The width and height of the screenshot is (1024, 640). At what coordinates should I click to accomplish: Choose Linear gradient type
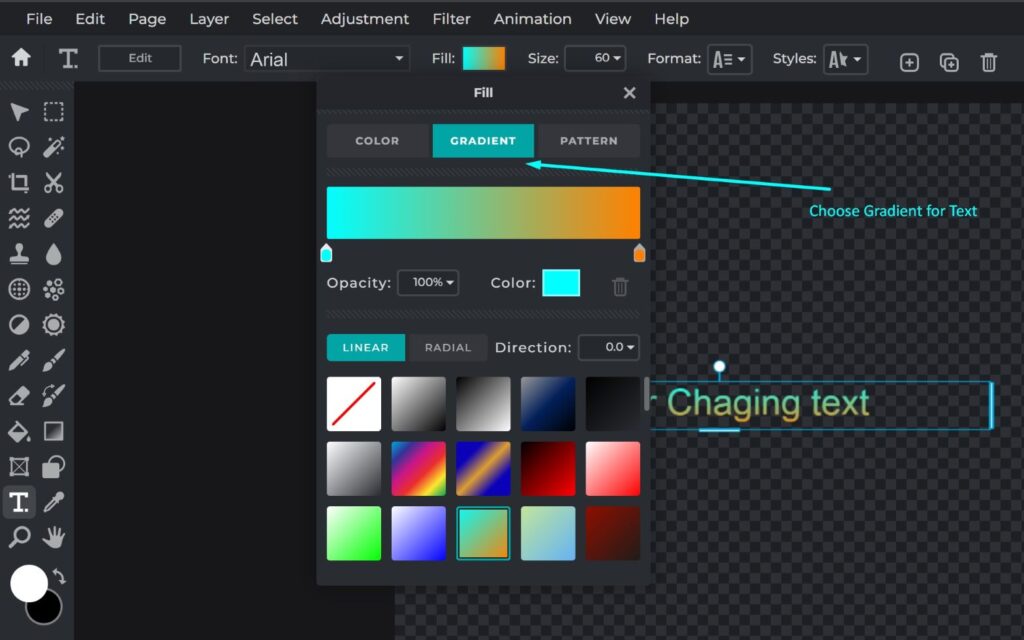(x=366, y=347)
